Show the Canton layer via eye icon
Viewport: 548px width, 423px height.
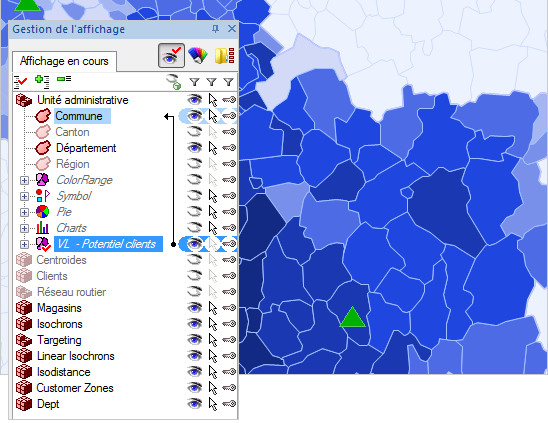194,132
